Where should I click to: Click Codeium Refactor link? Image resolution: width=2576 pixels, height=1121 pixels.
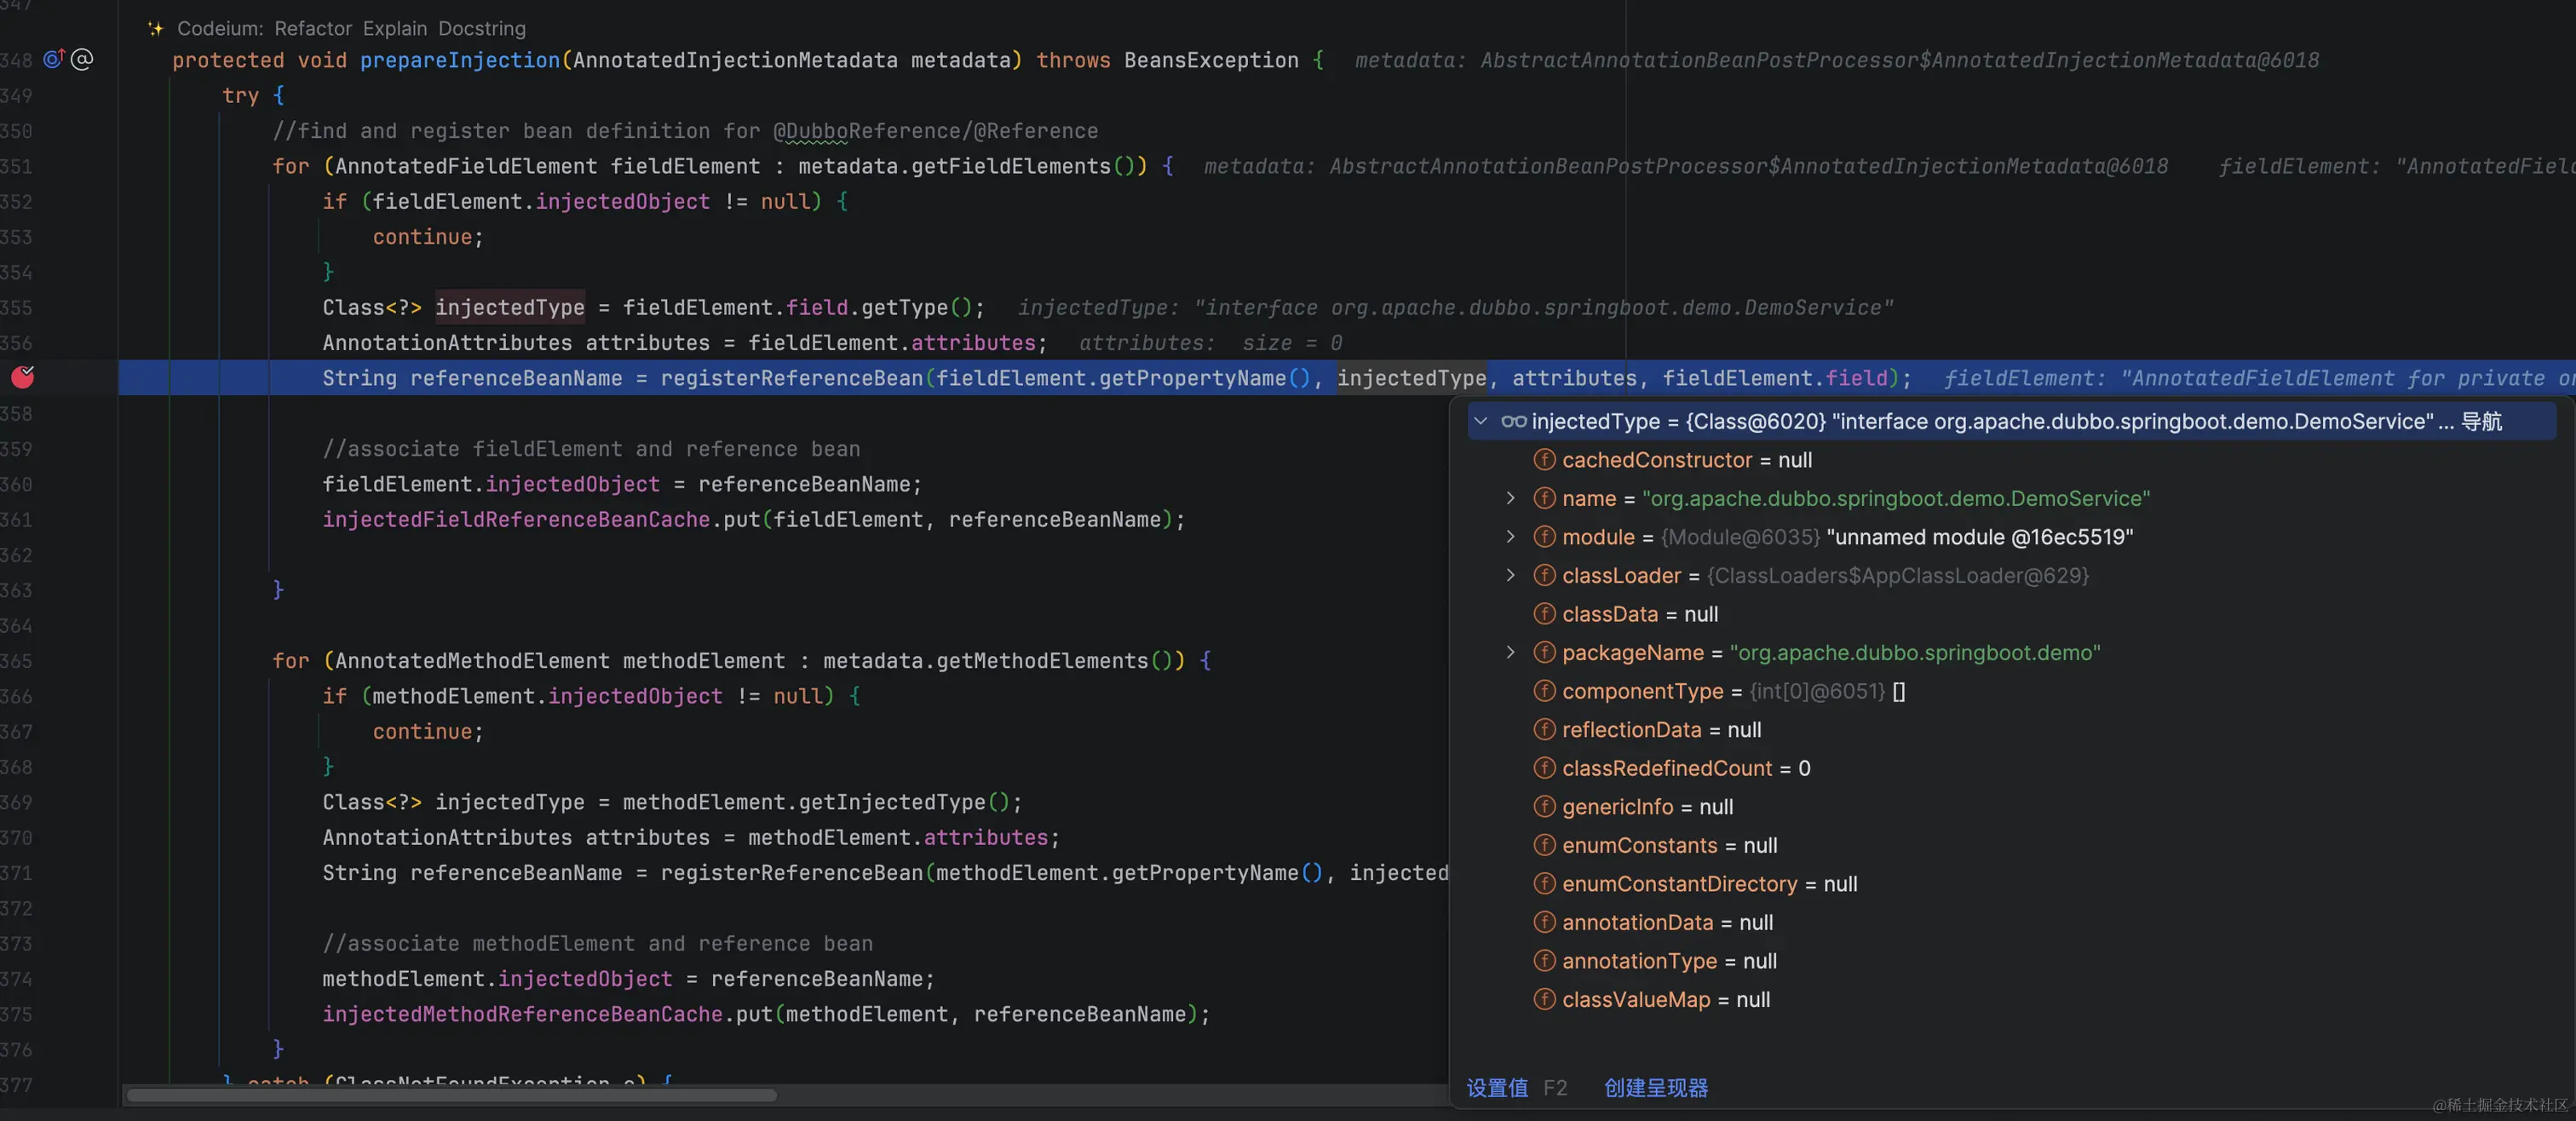313,28
